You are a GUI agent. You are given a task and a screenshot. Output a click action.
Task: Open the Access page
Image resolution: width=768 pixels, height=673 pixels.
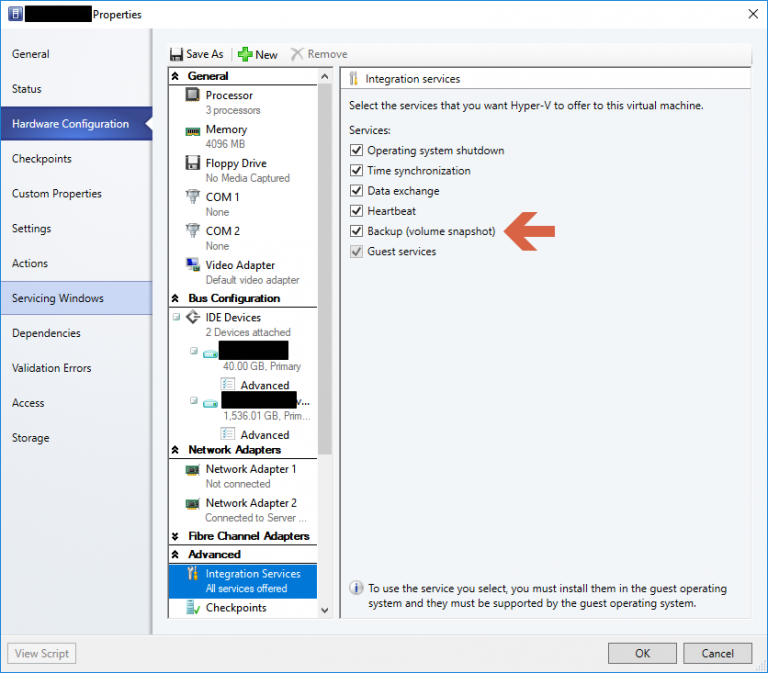click(x=76, y=403)
